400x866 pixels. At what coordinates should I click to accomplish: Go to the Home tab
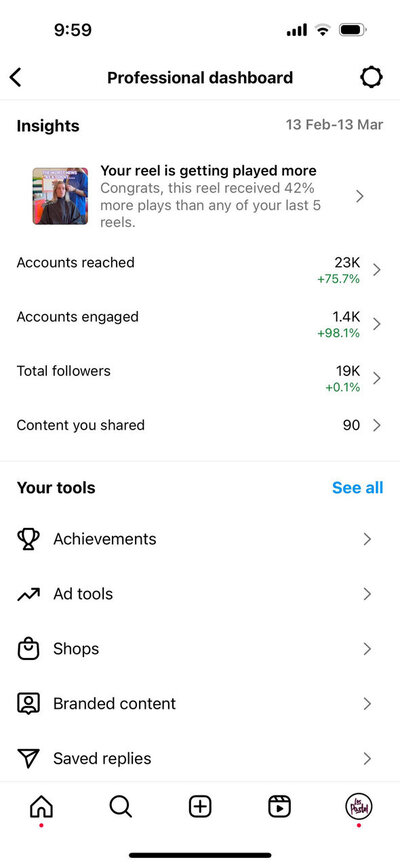41,807
